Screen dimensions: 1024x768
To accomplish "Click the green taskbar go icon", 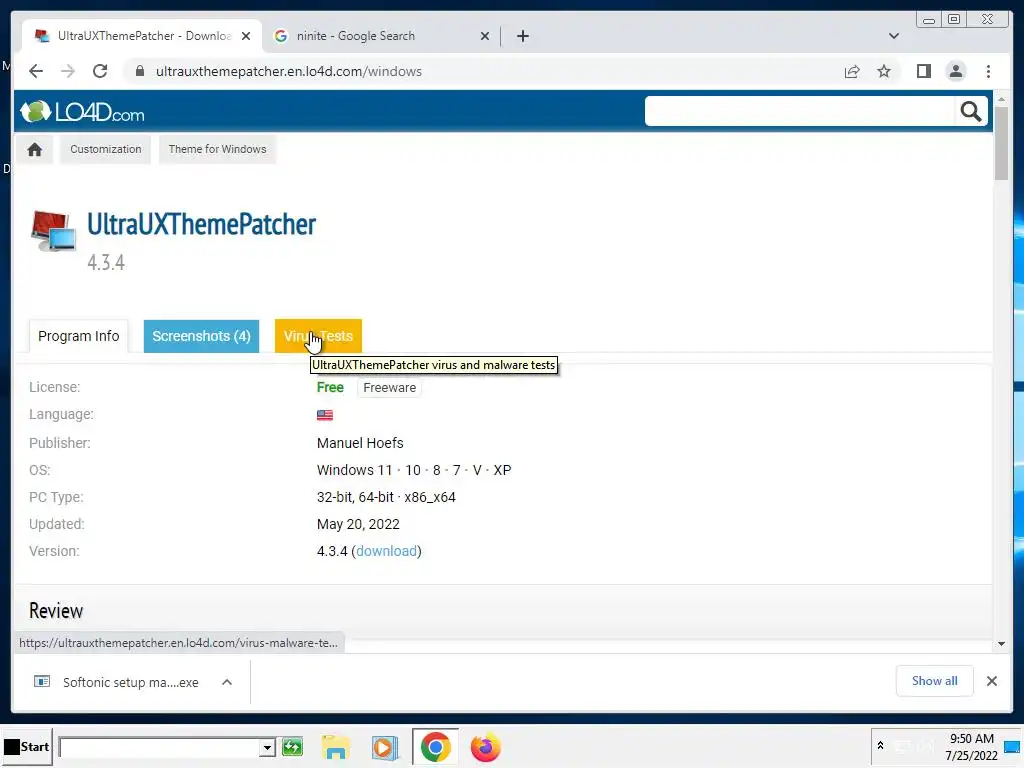I will [x=293, y=746].
